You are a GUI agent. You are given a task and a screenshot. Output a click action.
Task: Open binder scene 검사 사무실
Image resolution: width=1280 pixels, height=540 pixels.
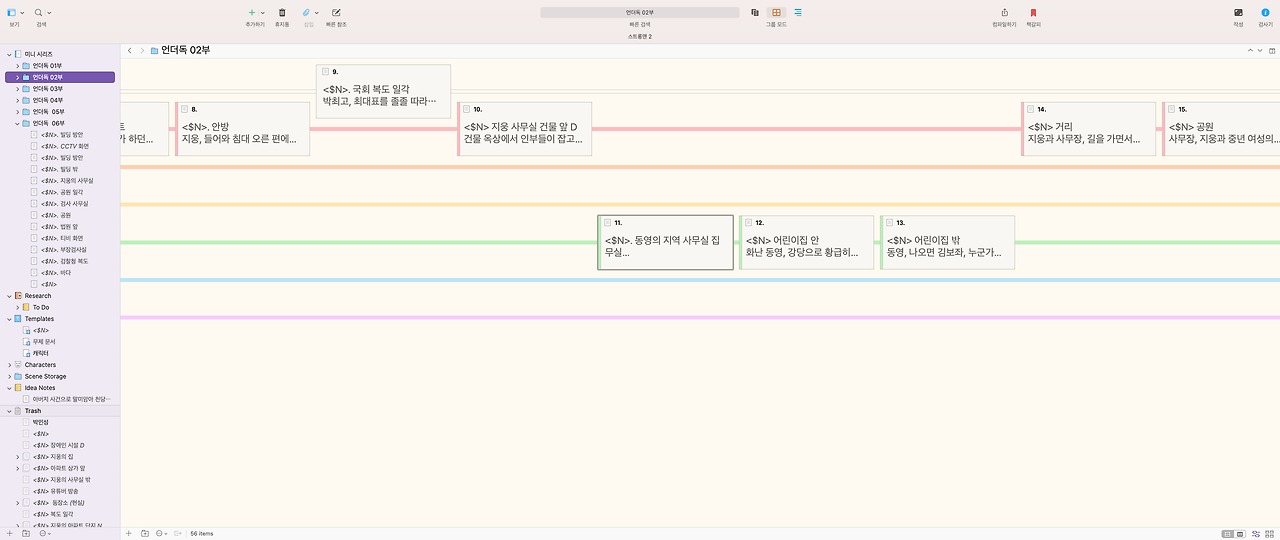coord(64,203)
